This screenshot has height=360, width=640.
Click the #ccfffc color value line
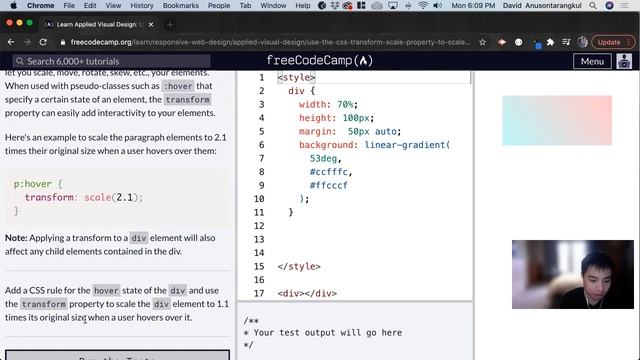[x=331, y=172]
